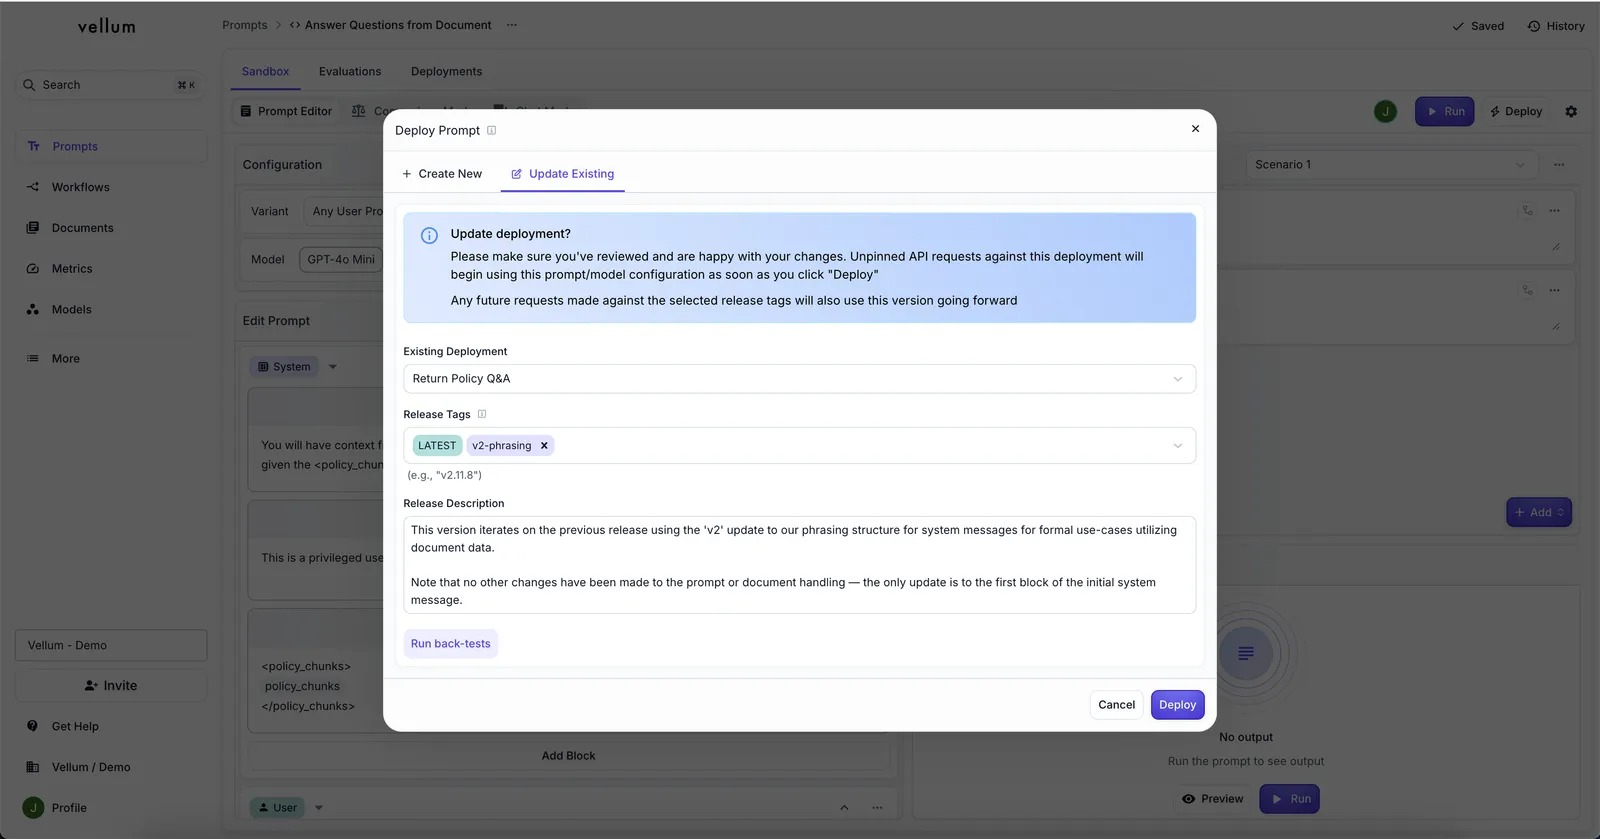
Task: Click the User role badge
Action: tap(277, 808)
